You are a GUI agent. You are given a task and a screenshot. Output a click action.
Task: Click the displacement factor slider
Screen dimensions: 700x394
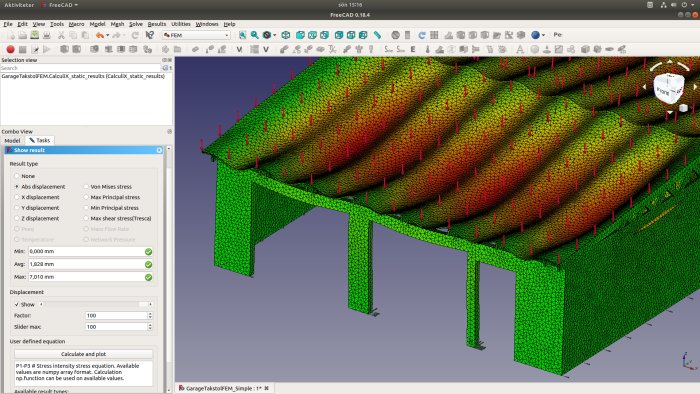(96, 304)
